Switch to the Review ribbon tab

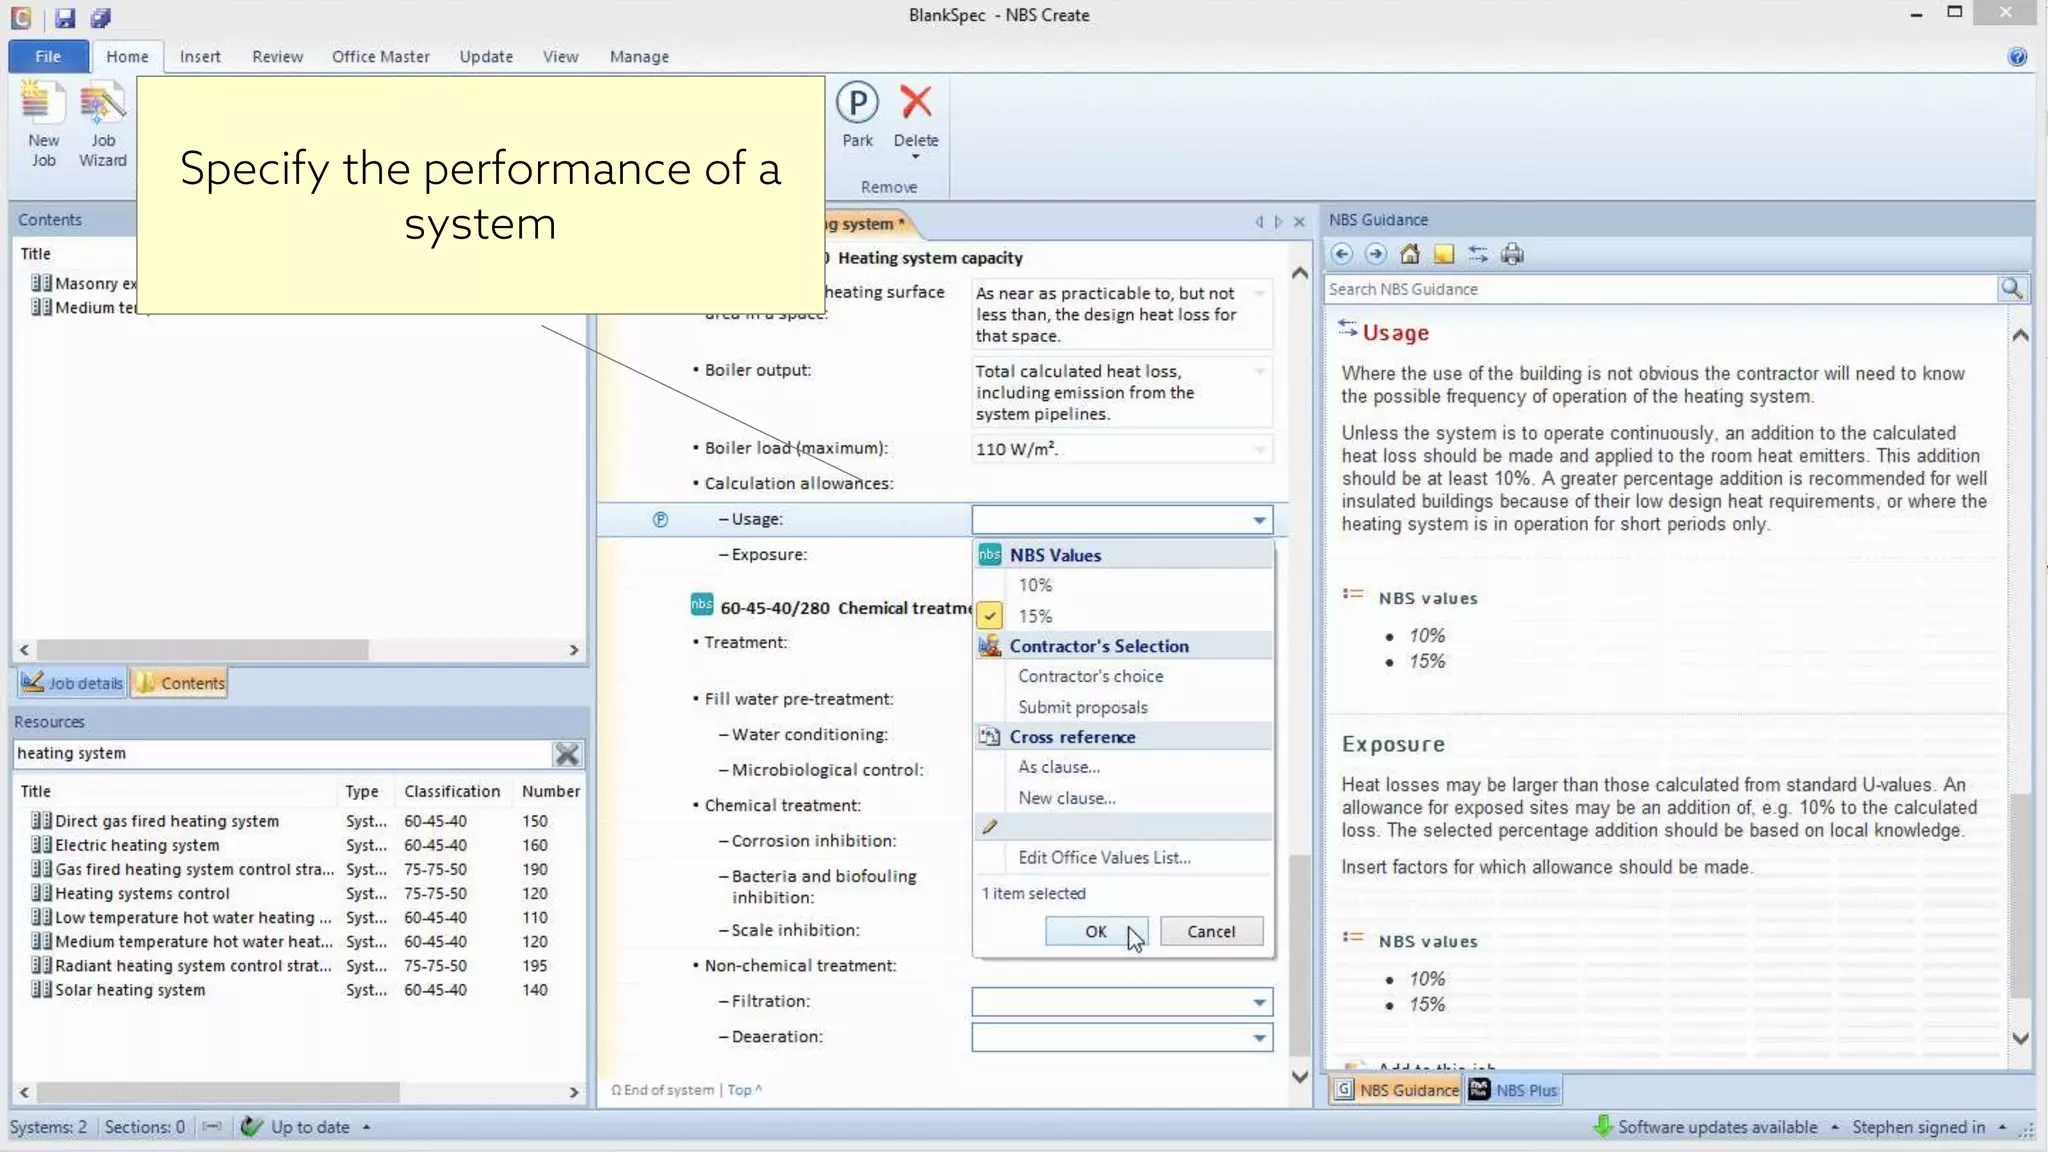(277, 56)
